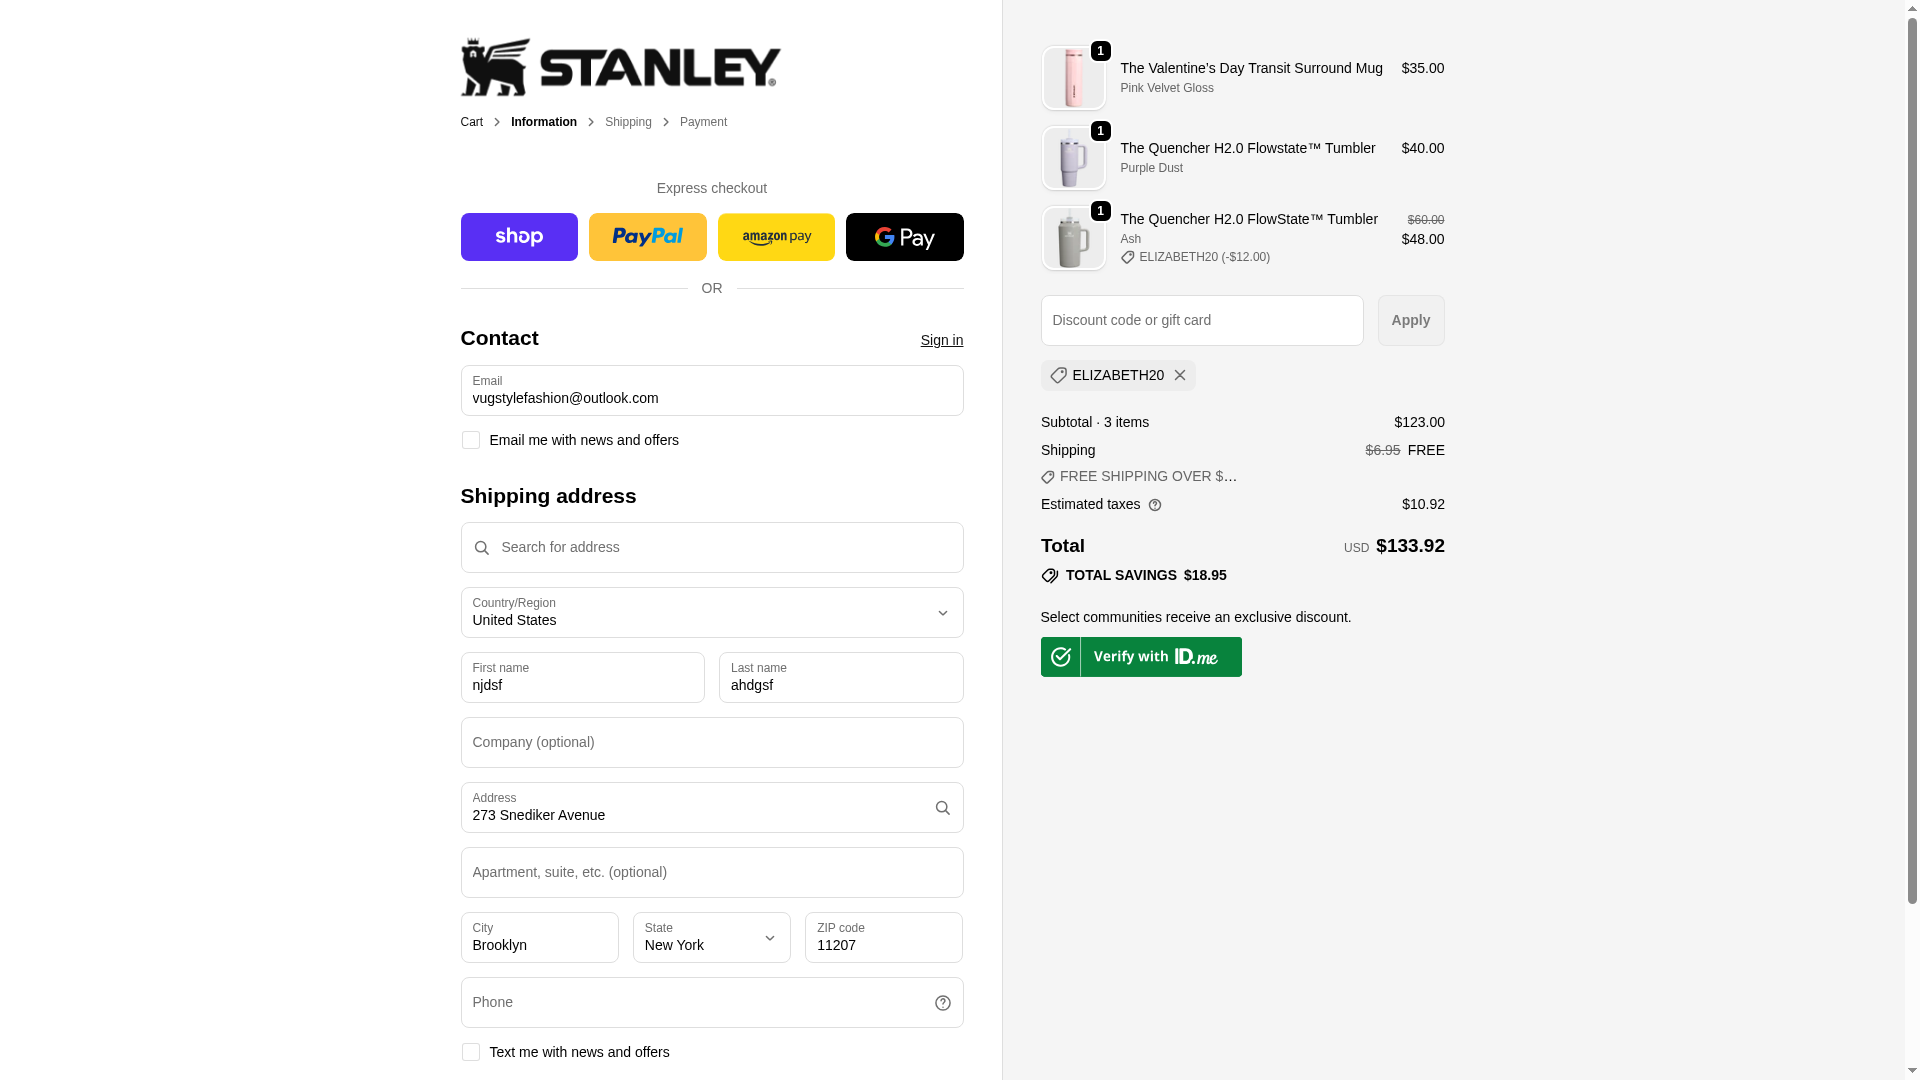Open the State dropdown
This screenshot has width=1920, height=1080.
(x=711, y=938)
